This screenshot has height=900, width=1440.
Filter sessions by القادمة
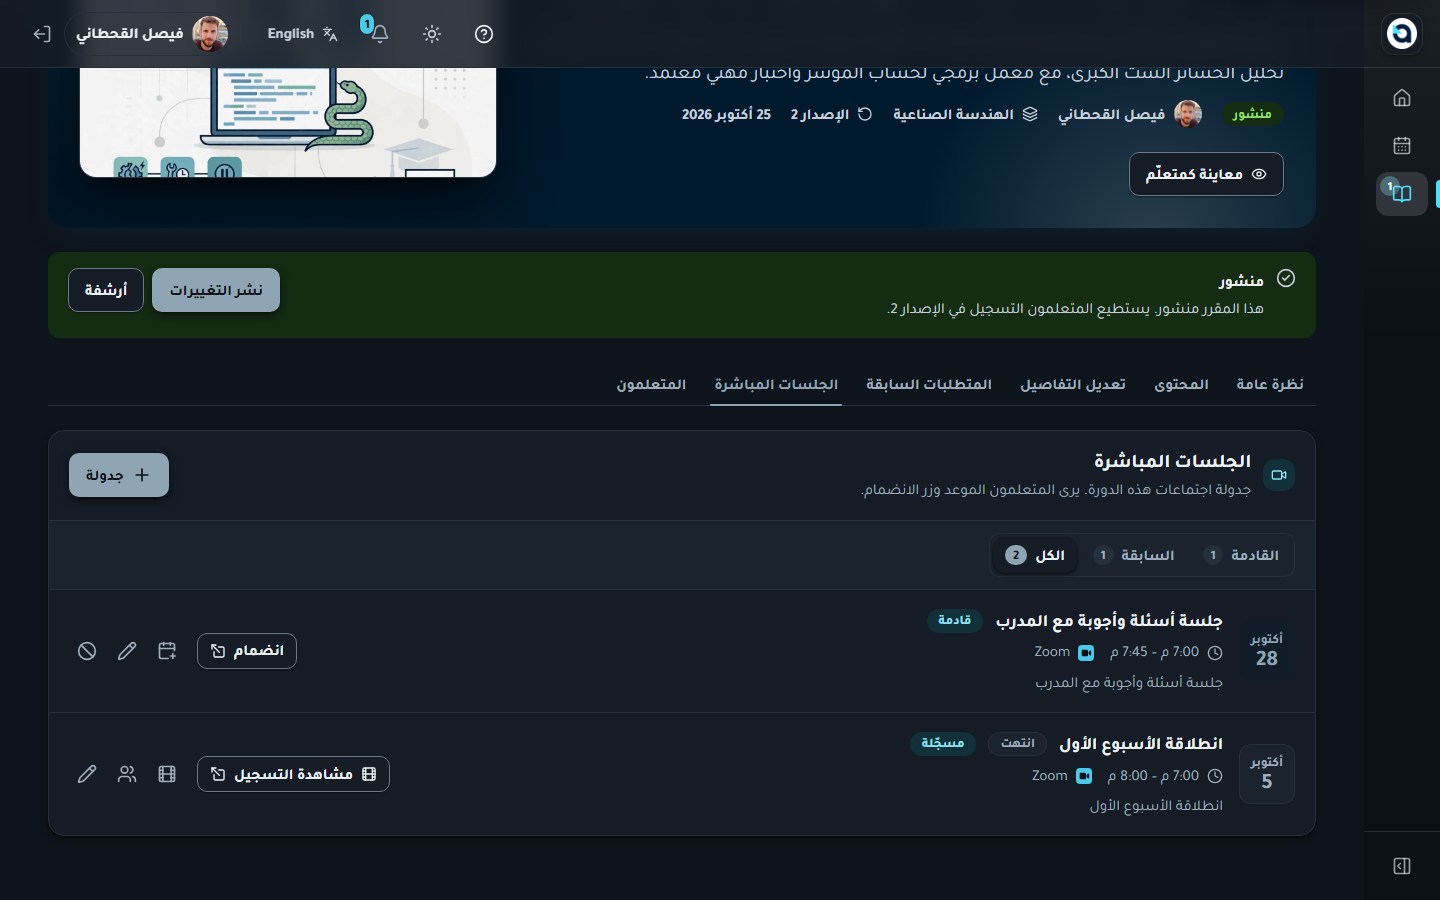(x=1241, y=555)
